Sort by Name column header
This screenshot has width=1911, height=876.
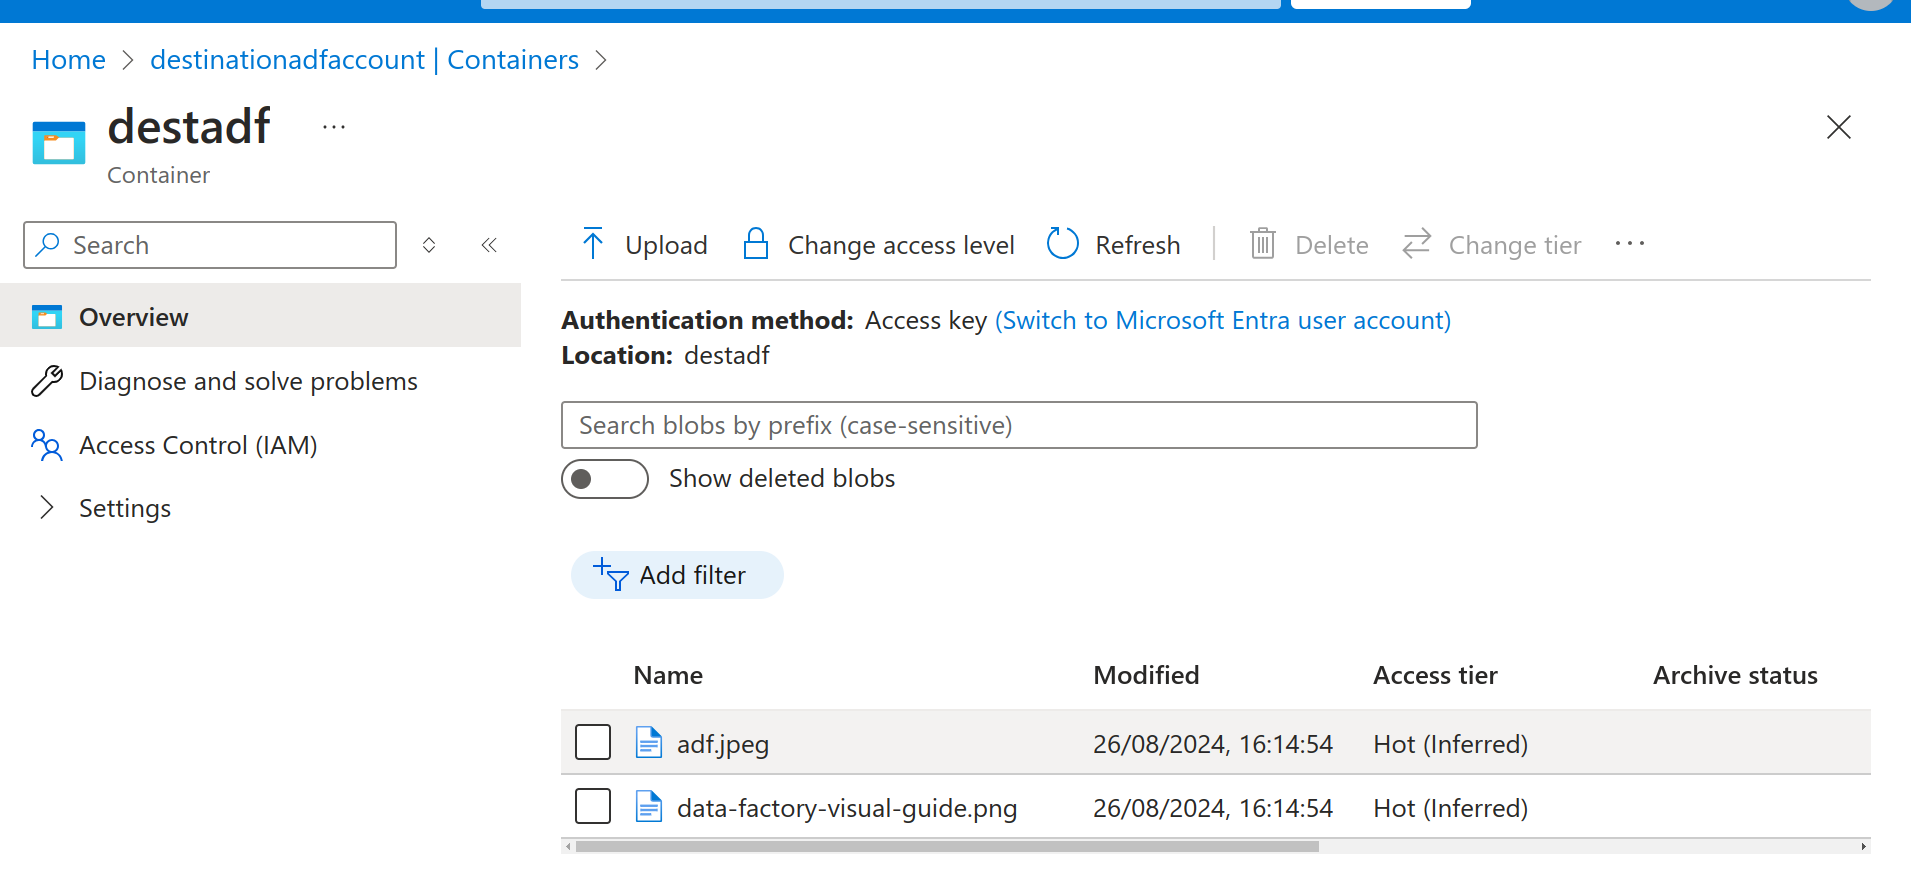(668, 675)
